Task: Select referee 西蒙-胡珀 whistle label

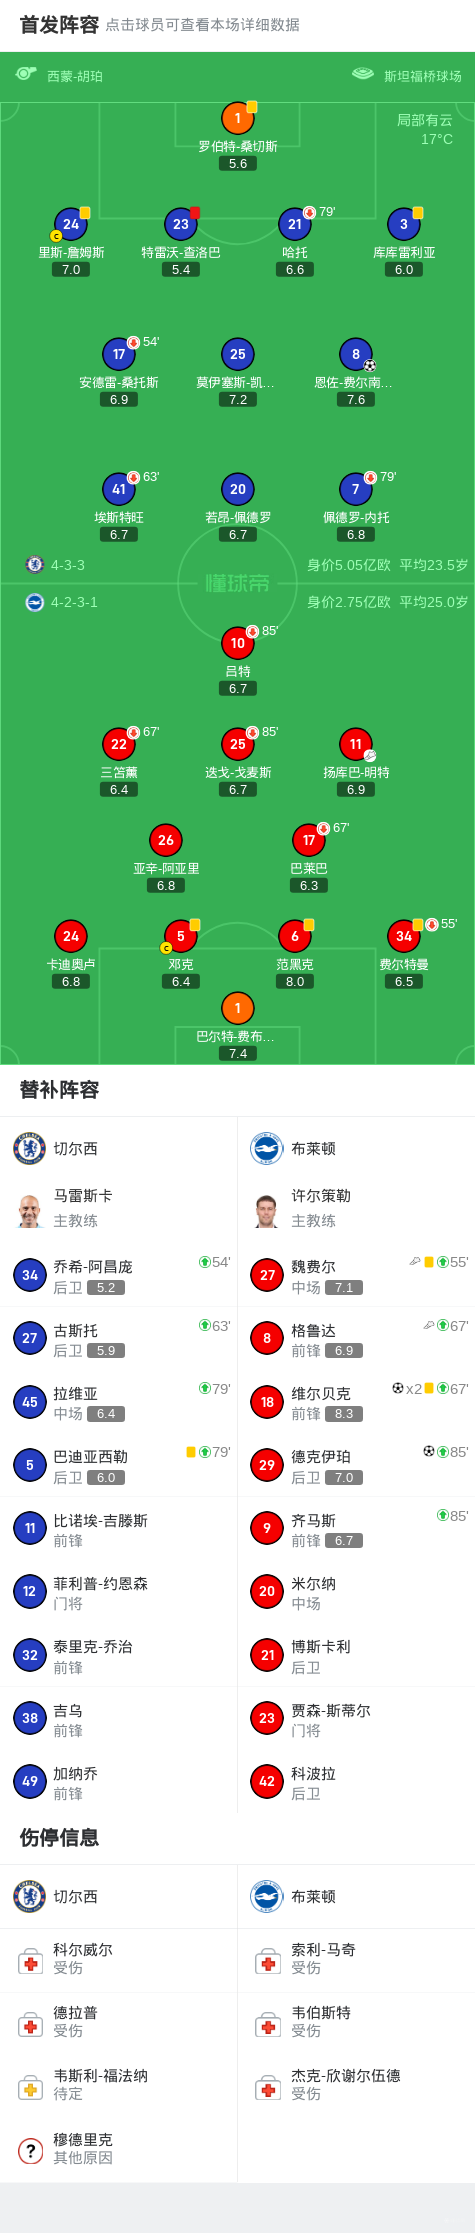Action: 59,76
